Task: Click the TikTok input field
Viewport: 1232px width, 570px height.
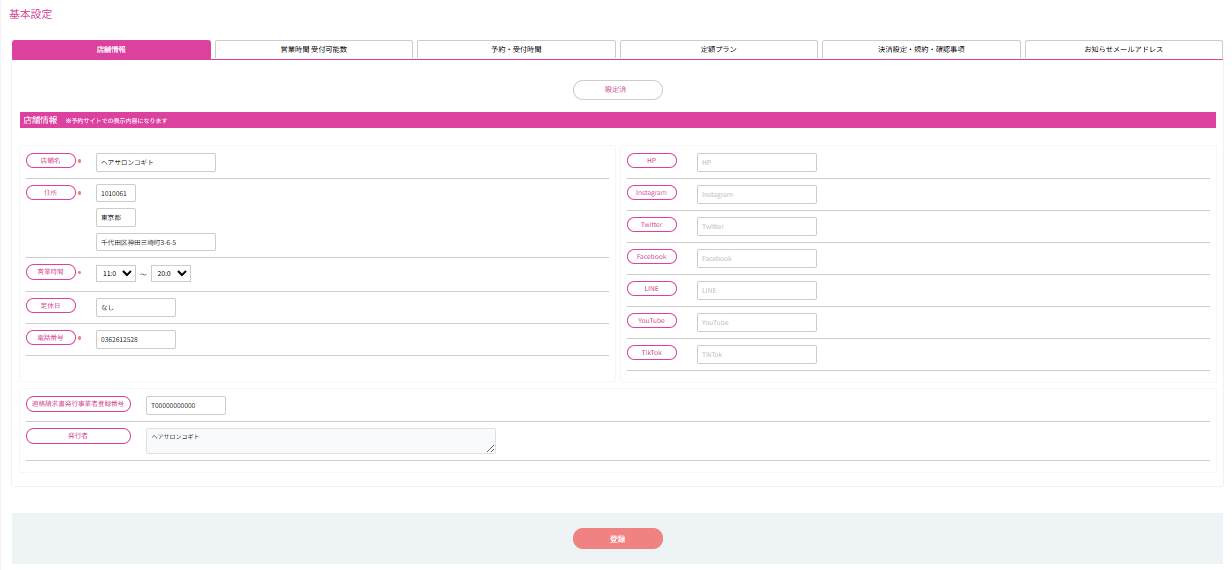Action: click(756, 355)
